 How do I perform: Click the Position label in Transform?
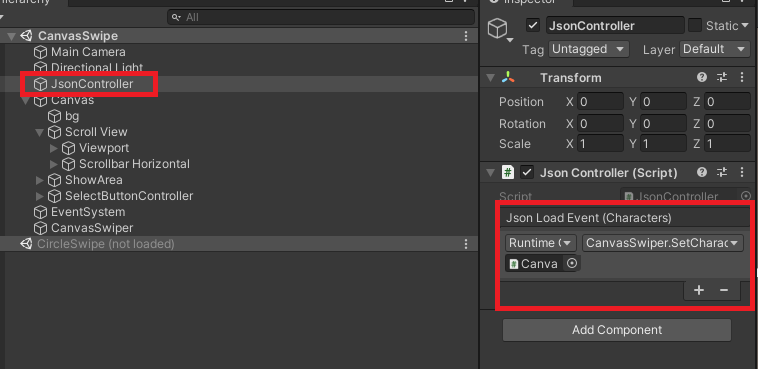click(521, 102)
